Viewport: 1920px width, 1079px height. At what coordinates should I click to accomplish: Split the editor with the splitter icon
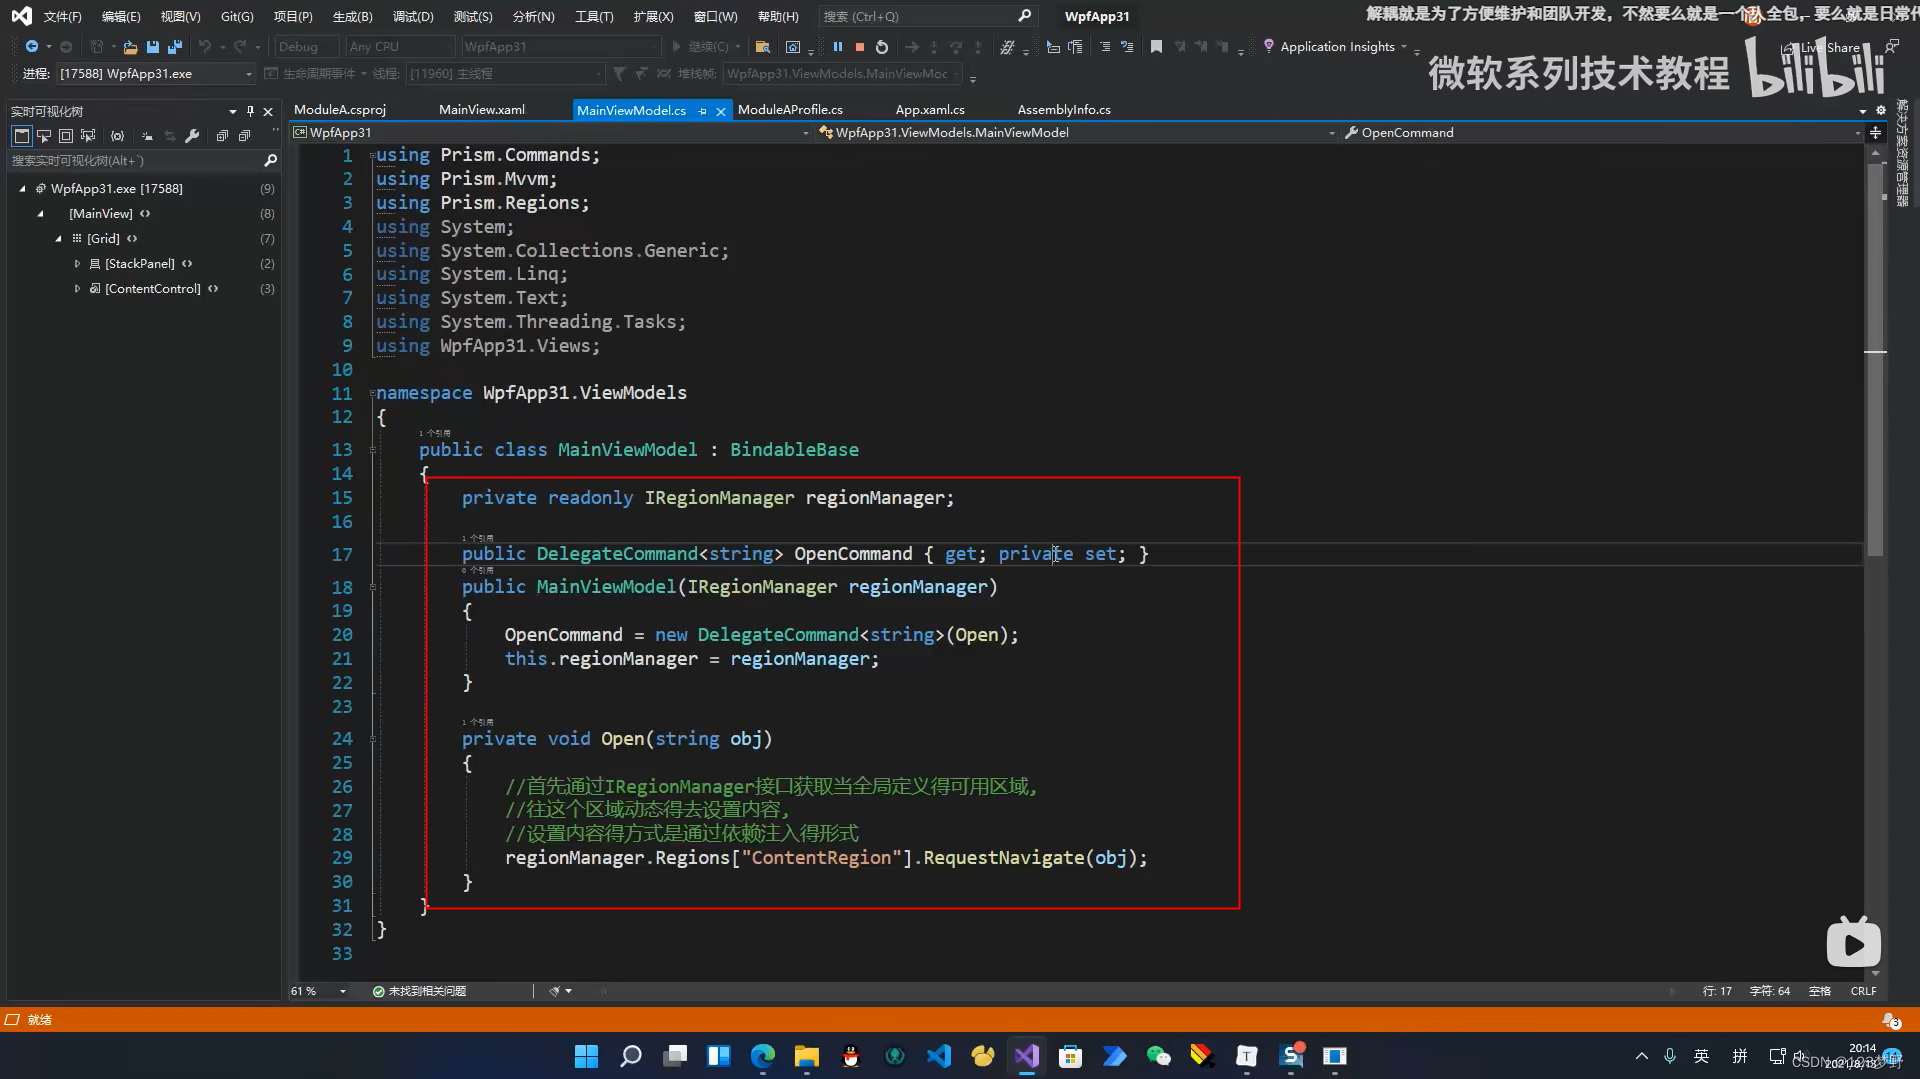[1875, 132]
